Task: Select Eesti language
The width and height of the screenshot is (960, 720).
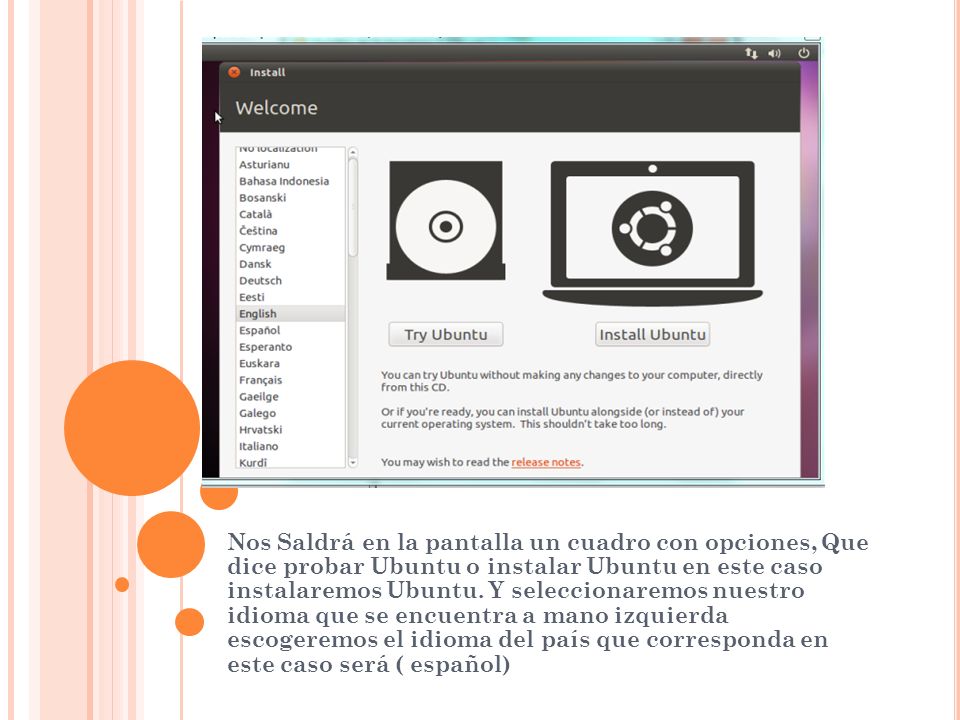Action: (x=291, y=297)
